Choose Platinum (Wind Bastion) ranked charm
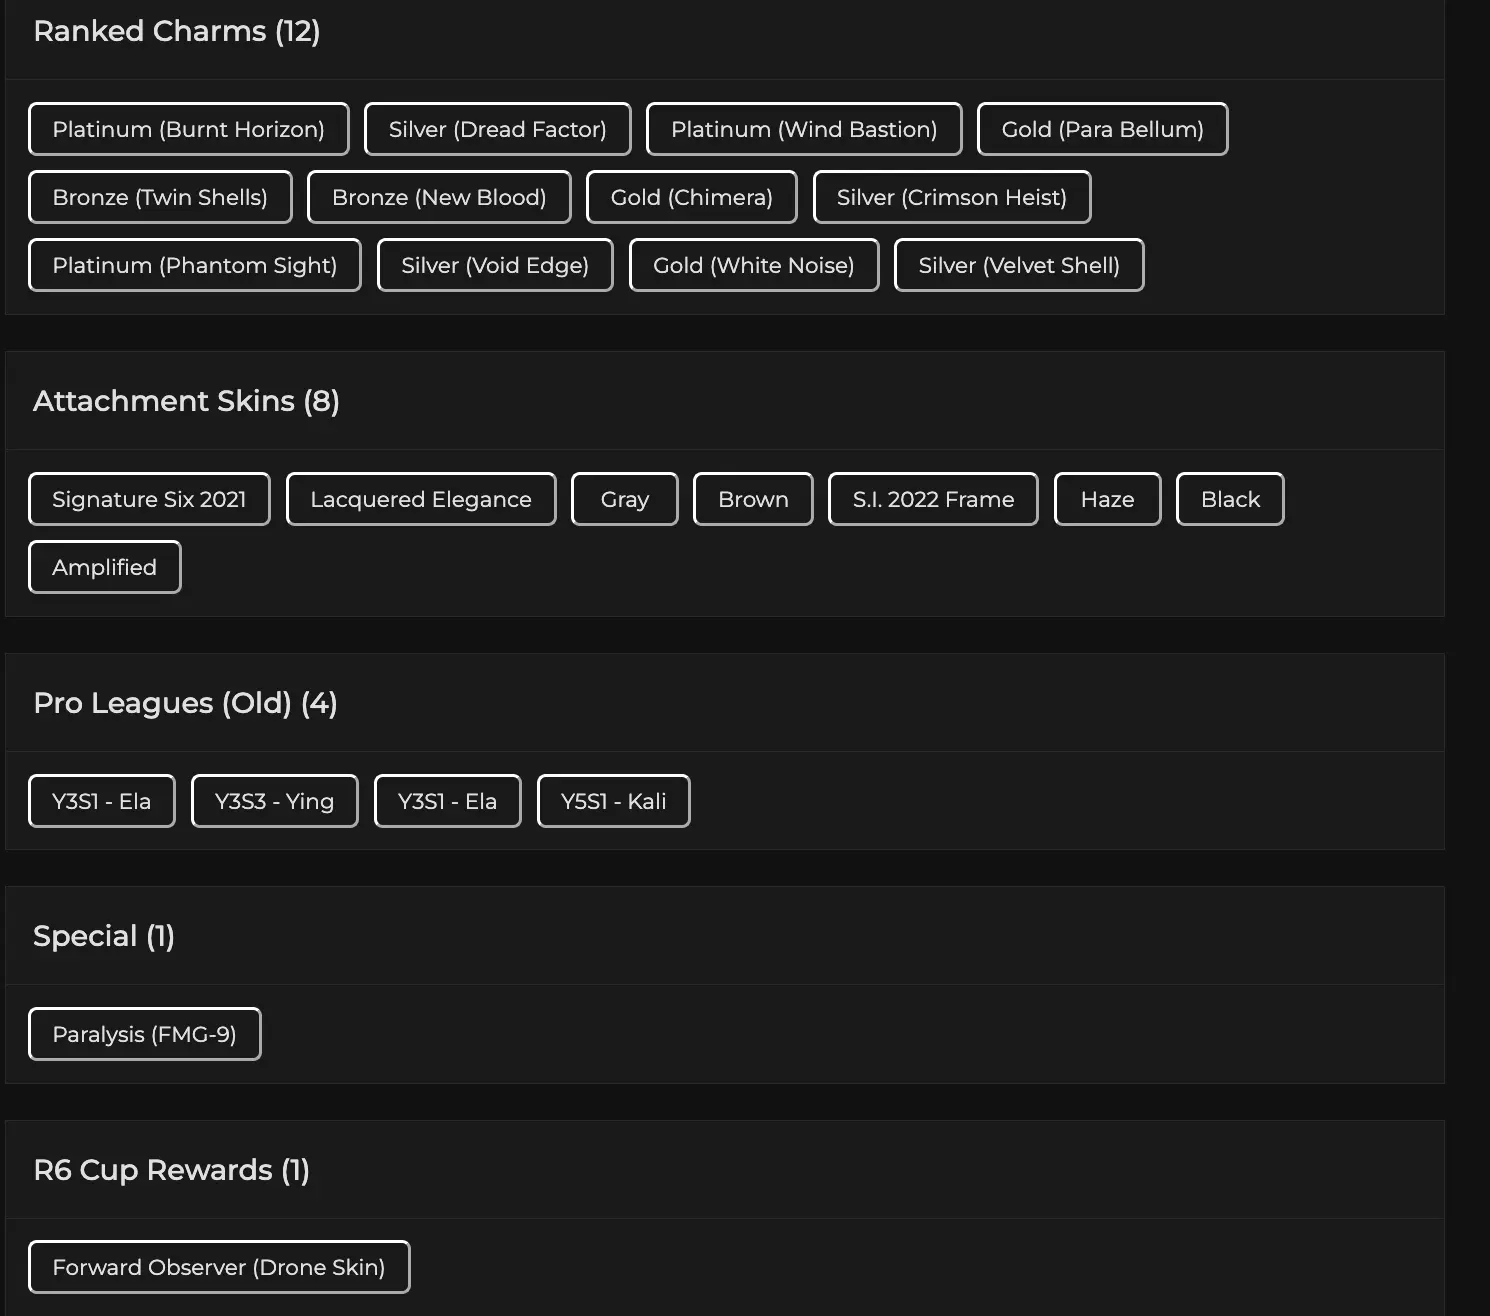Viewport: 1490px width, 1316px height. [x=803, y=129]
